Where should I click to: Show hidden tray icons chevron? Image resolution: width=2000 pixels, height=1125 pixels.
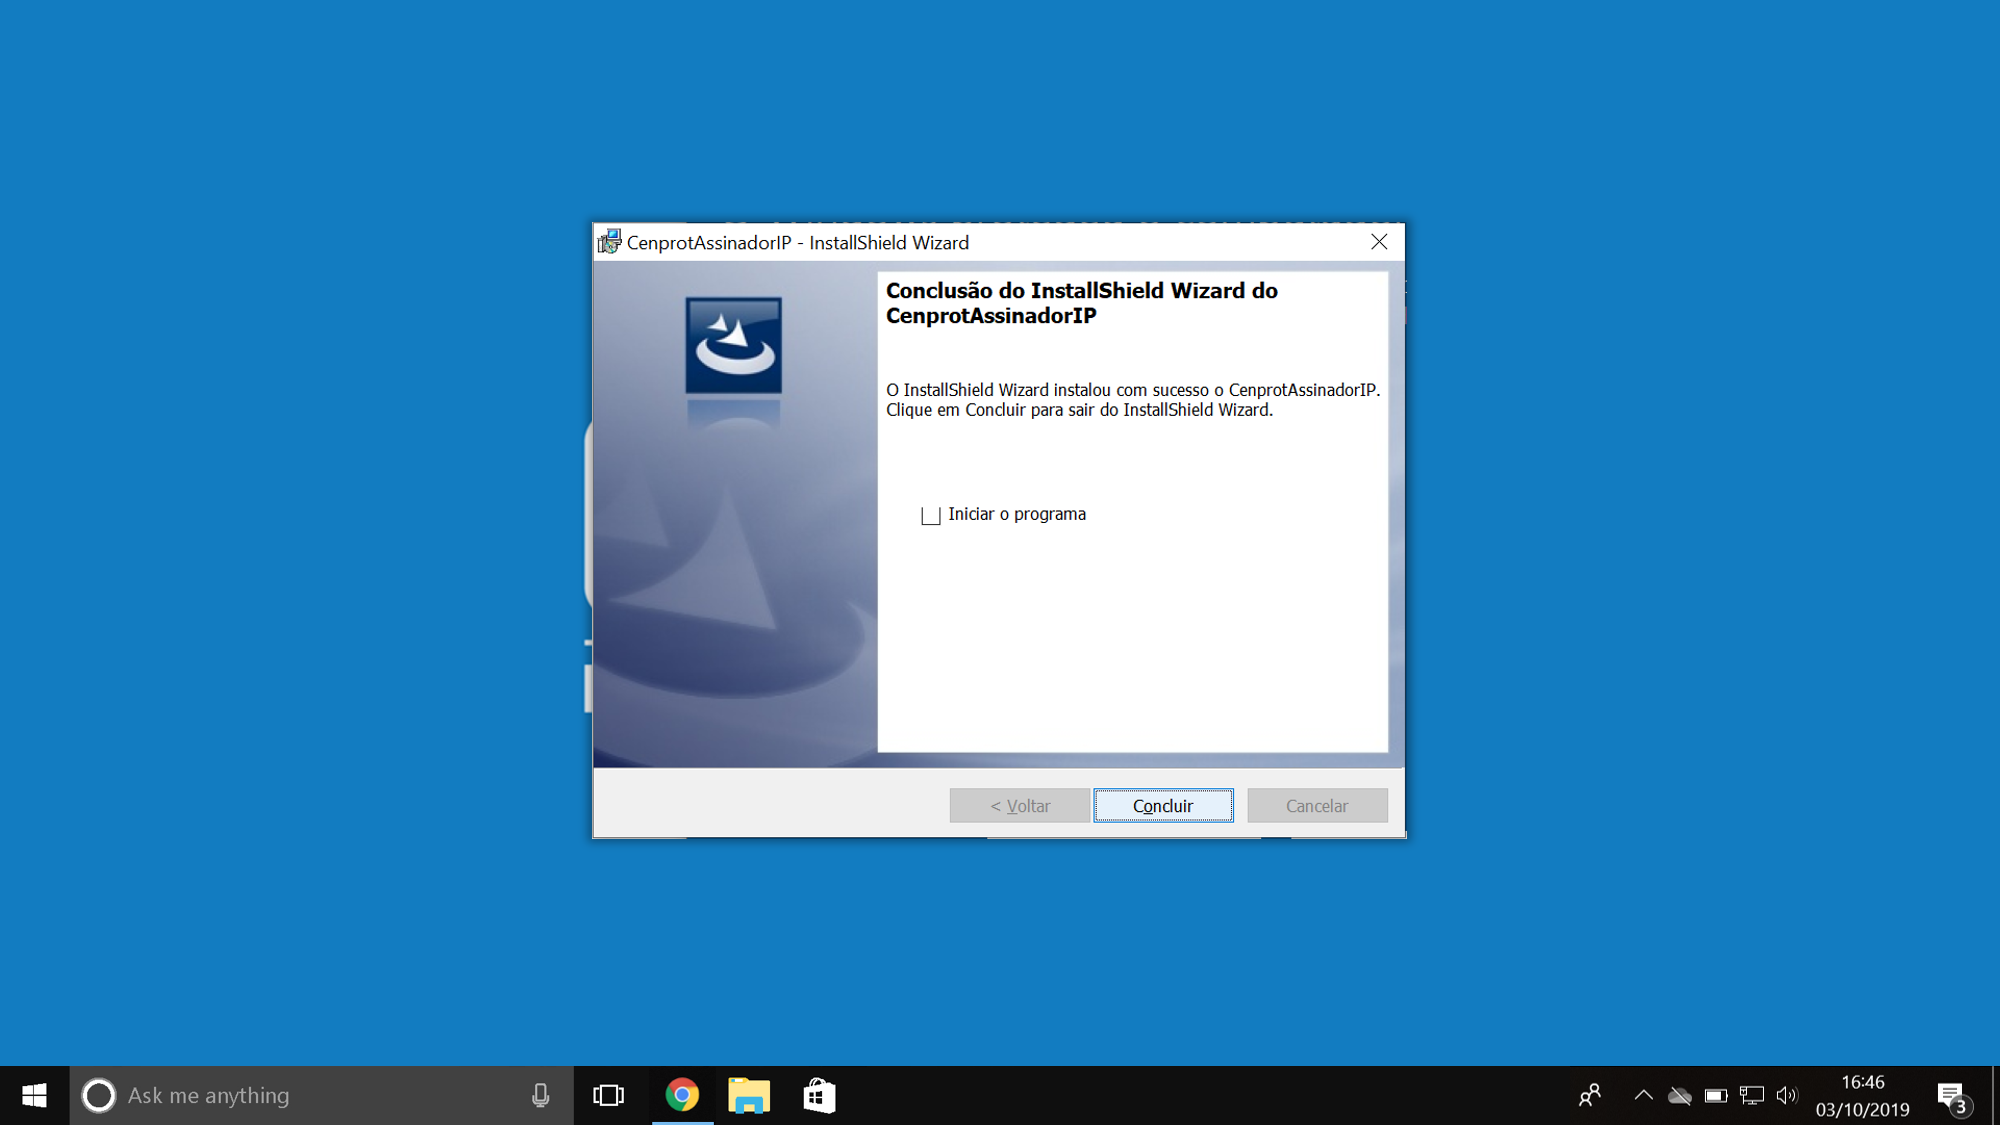(1643, 1096)
